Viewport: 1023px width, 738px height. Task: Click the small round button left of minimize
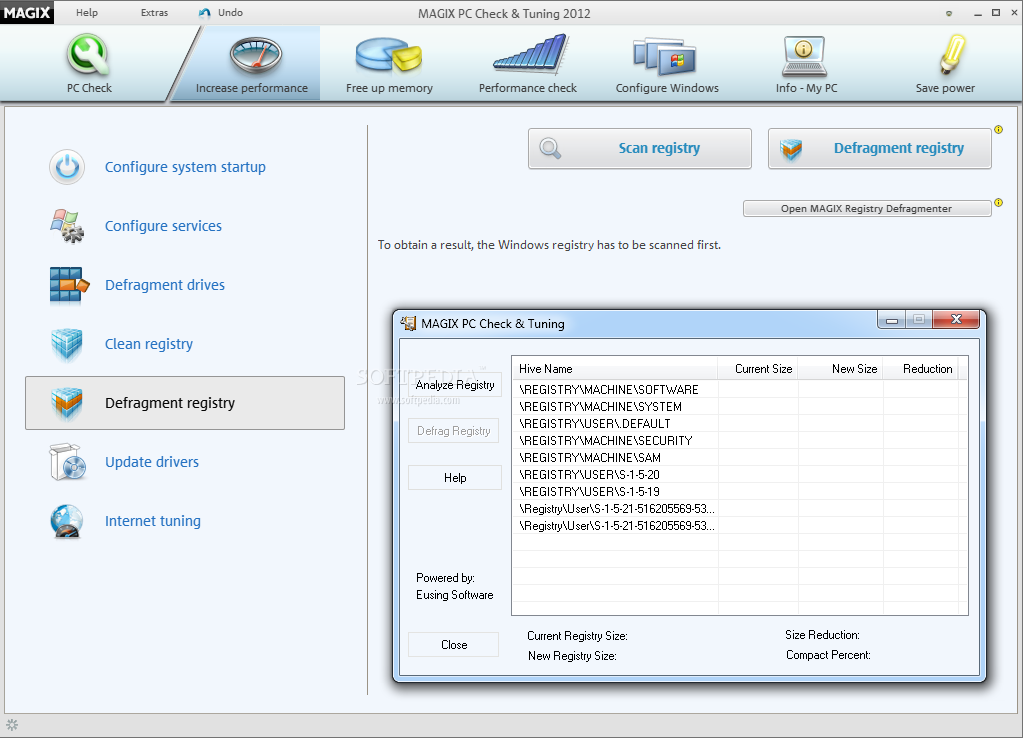[949, 13]
